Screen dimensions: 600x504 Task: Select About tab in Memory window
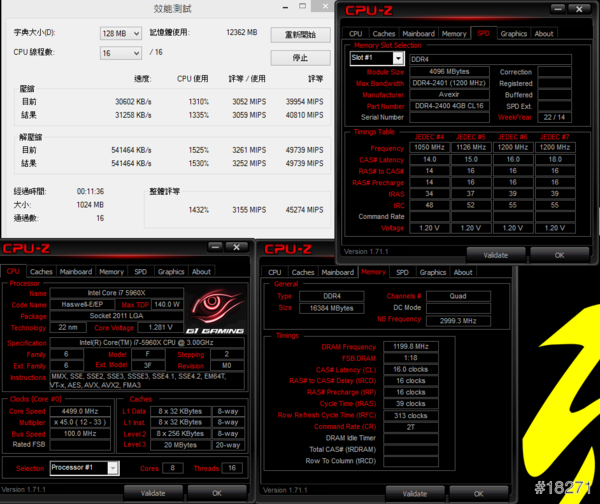(463, 272)
